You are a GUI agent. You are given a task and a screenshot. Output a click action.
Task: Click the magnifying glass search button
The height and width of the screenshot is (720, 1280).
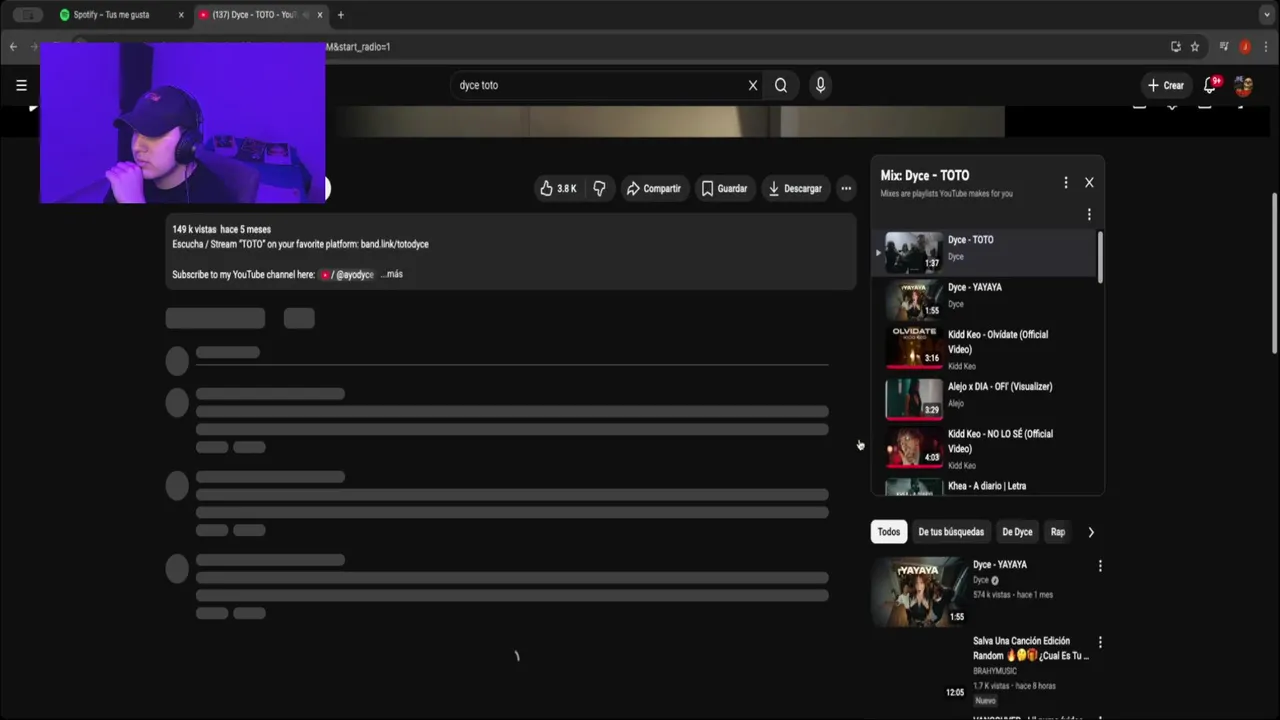(781, 85)
